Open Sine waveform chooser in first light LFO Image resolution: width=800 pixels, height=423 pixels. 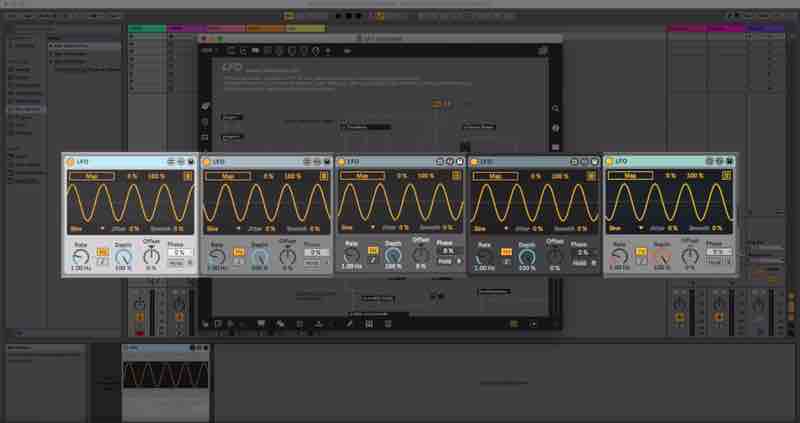click(87, 229)
